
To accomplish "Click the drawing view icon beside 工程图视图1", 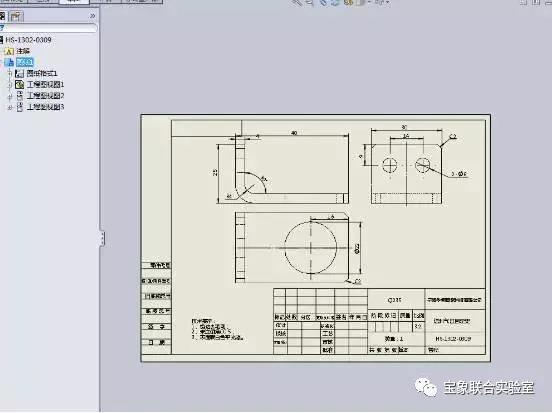I will pos(20,85).
